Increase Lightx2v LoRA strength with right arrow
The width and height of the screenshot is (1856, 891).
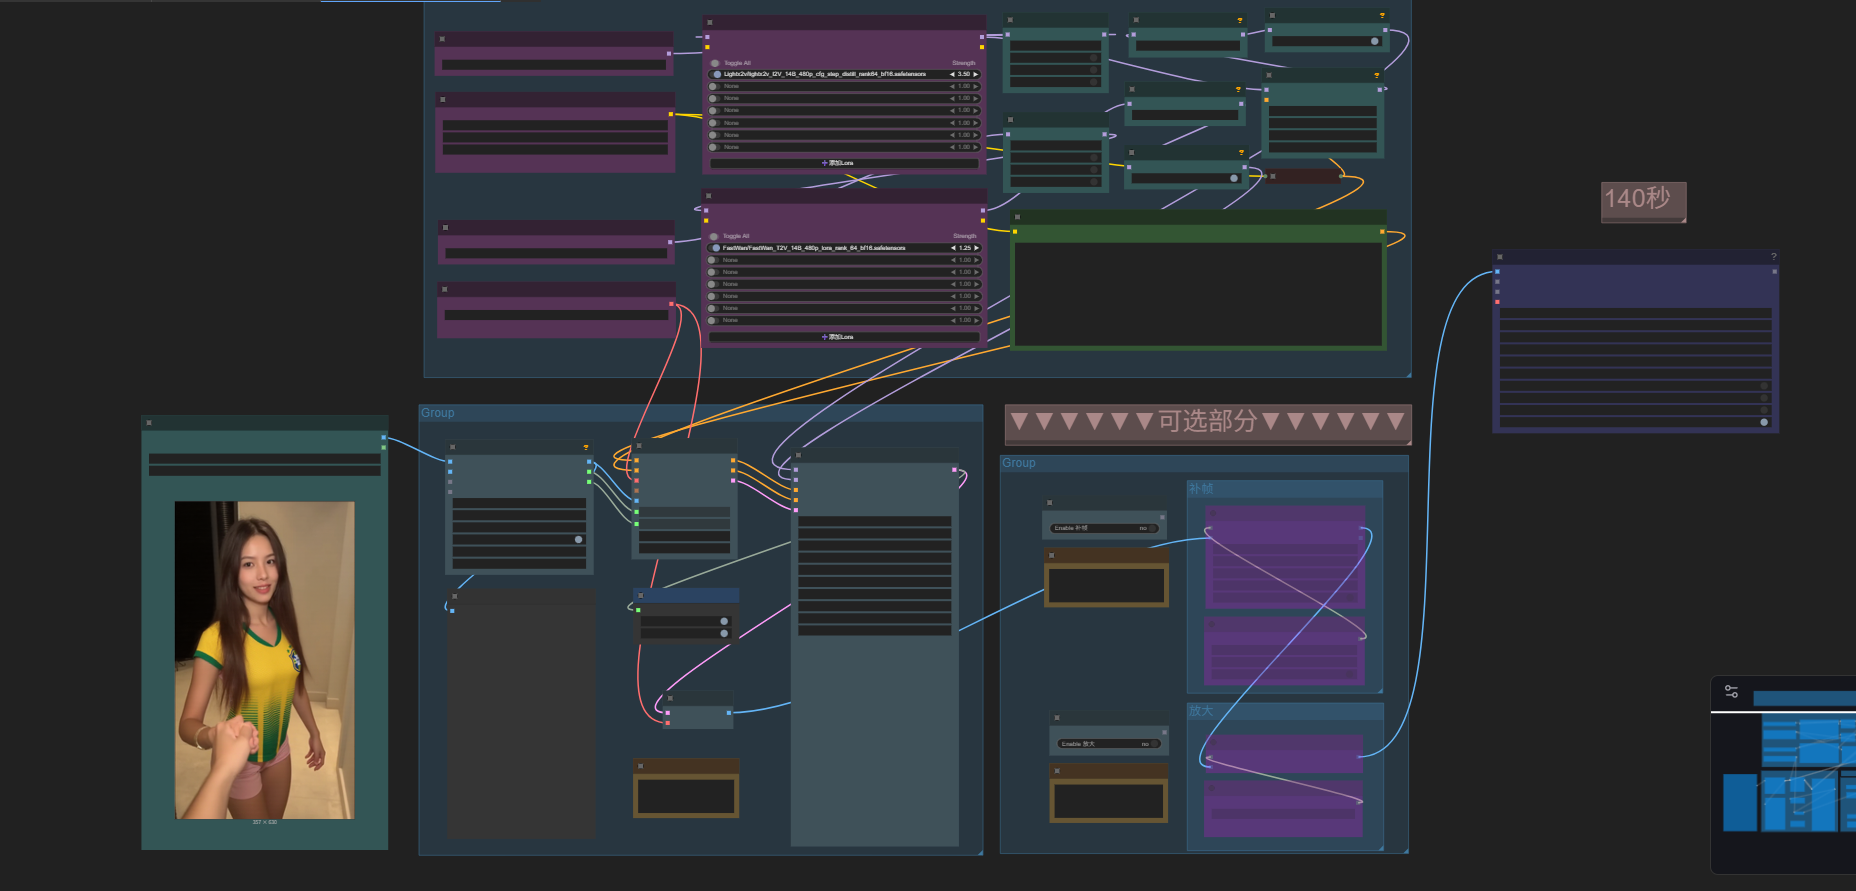976,74
